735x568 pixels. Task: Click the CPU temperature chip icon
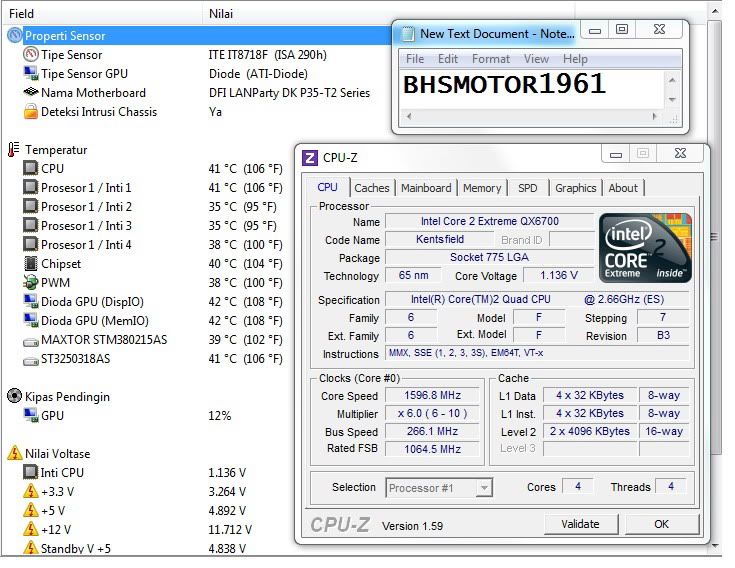tap(30, 168)
